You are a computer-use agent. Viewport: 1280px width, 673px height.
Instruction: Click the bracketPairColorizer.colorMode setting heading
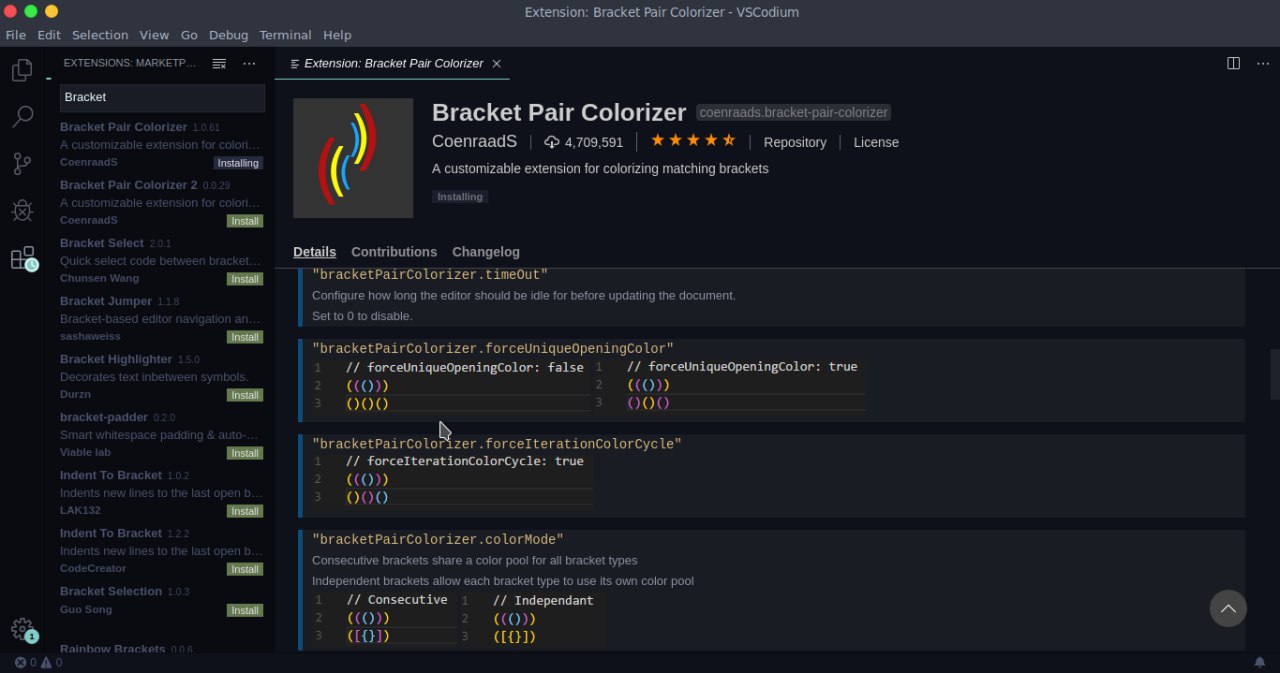point(438,539)
